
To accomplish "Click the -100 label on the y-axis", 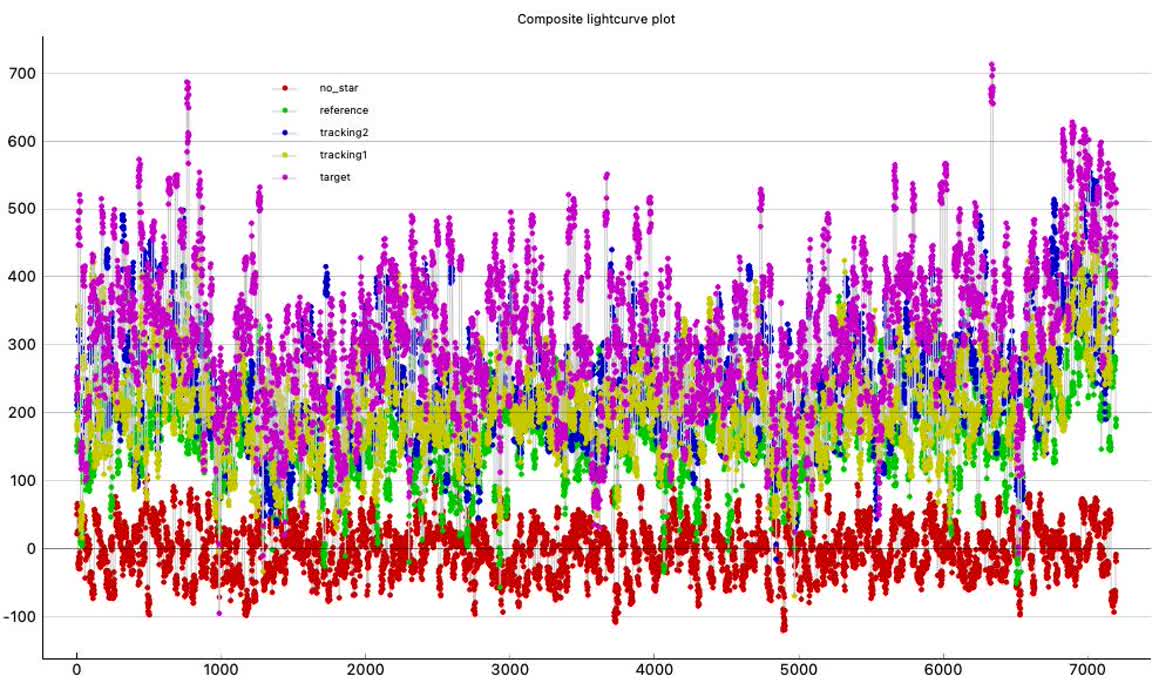I will point(17,617).
